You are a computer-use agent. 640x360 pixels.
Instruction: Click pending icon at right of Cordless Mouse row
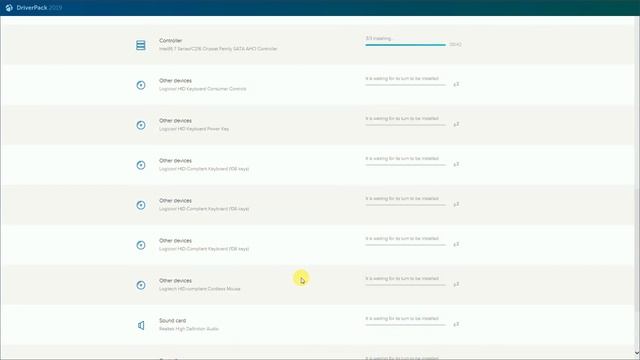(x=456, y=284)
